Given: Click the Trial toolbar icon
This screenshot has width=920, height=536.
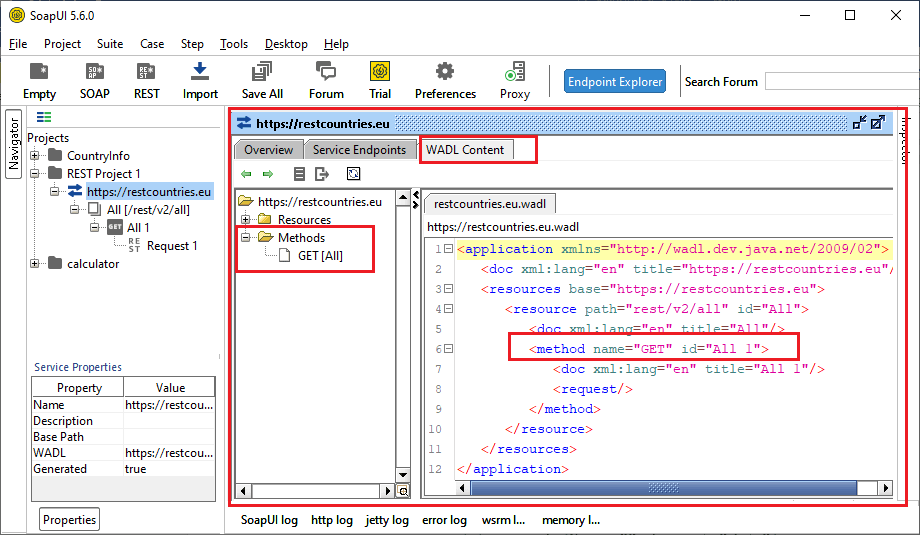Looking at the screenshot, I should coord(380,72).
